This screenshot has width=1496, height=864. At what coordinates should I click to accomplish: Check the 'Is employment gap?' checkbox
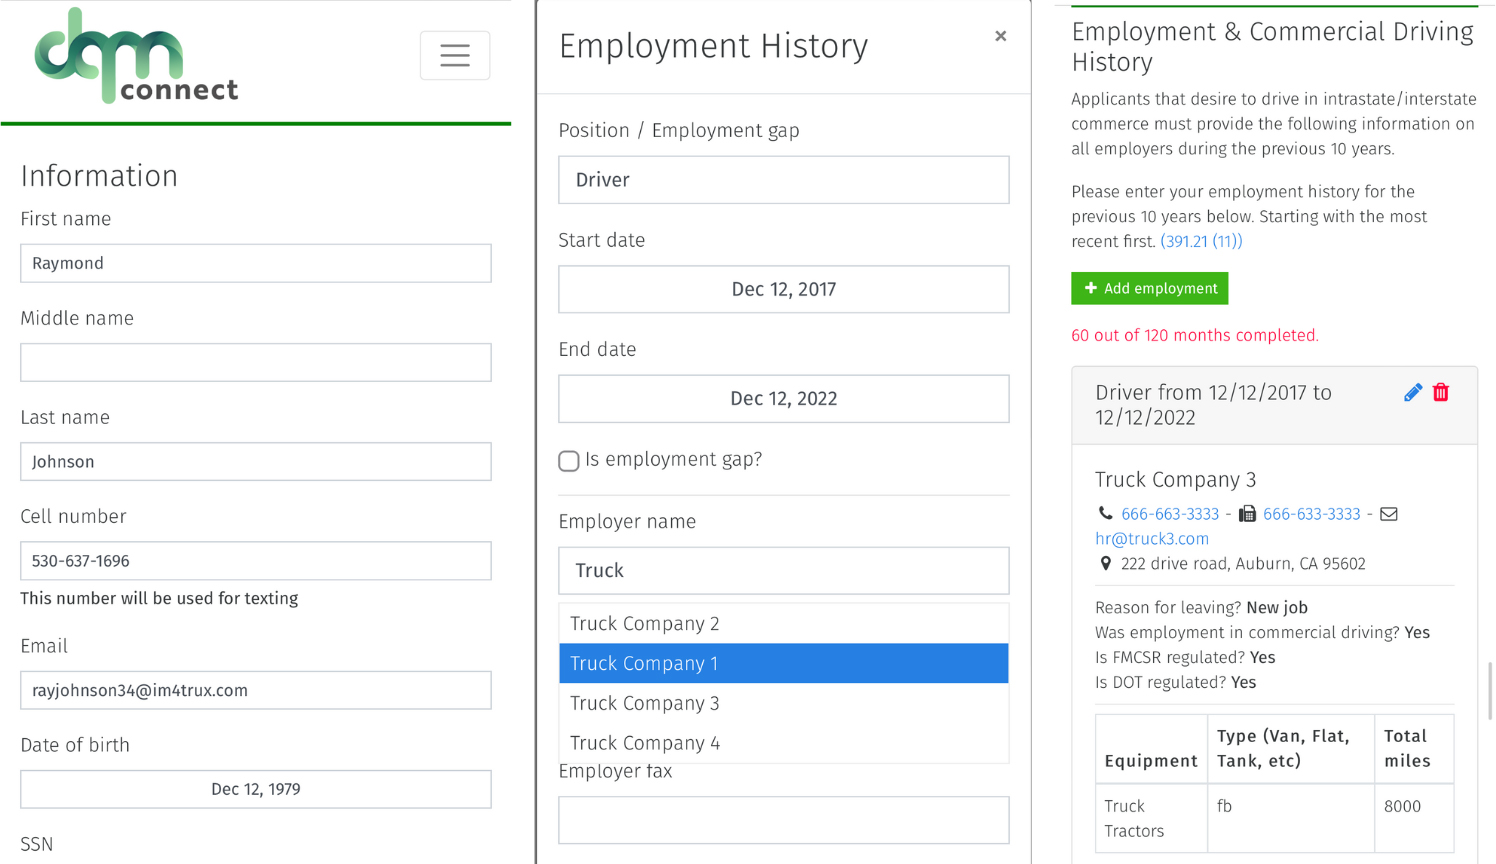pyautogui.click(x=569, y=461)
